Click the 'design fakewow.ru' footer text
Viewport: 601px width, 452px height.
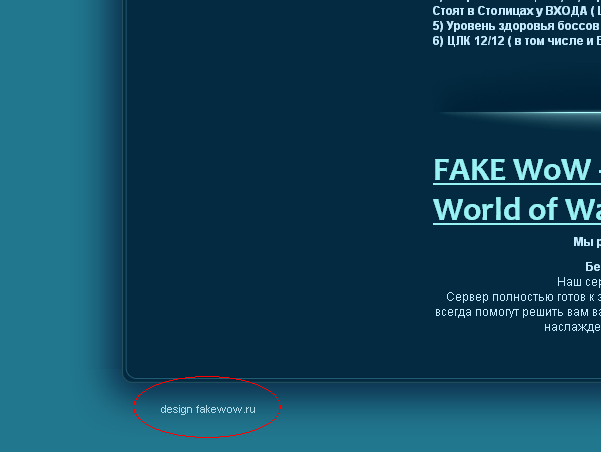[208, 409]
